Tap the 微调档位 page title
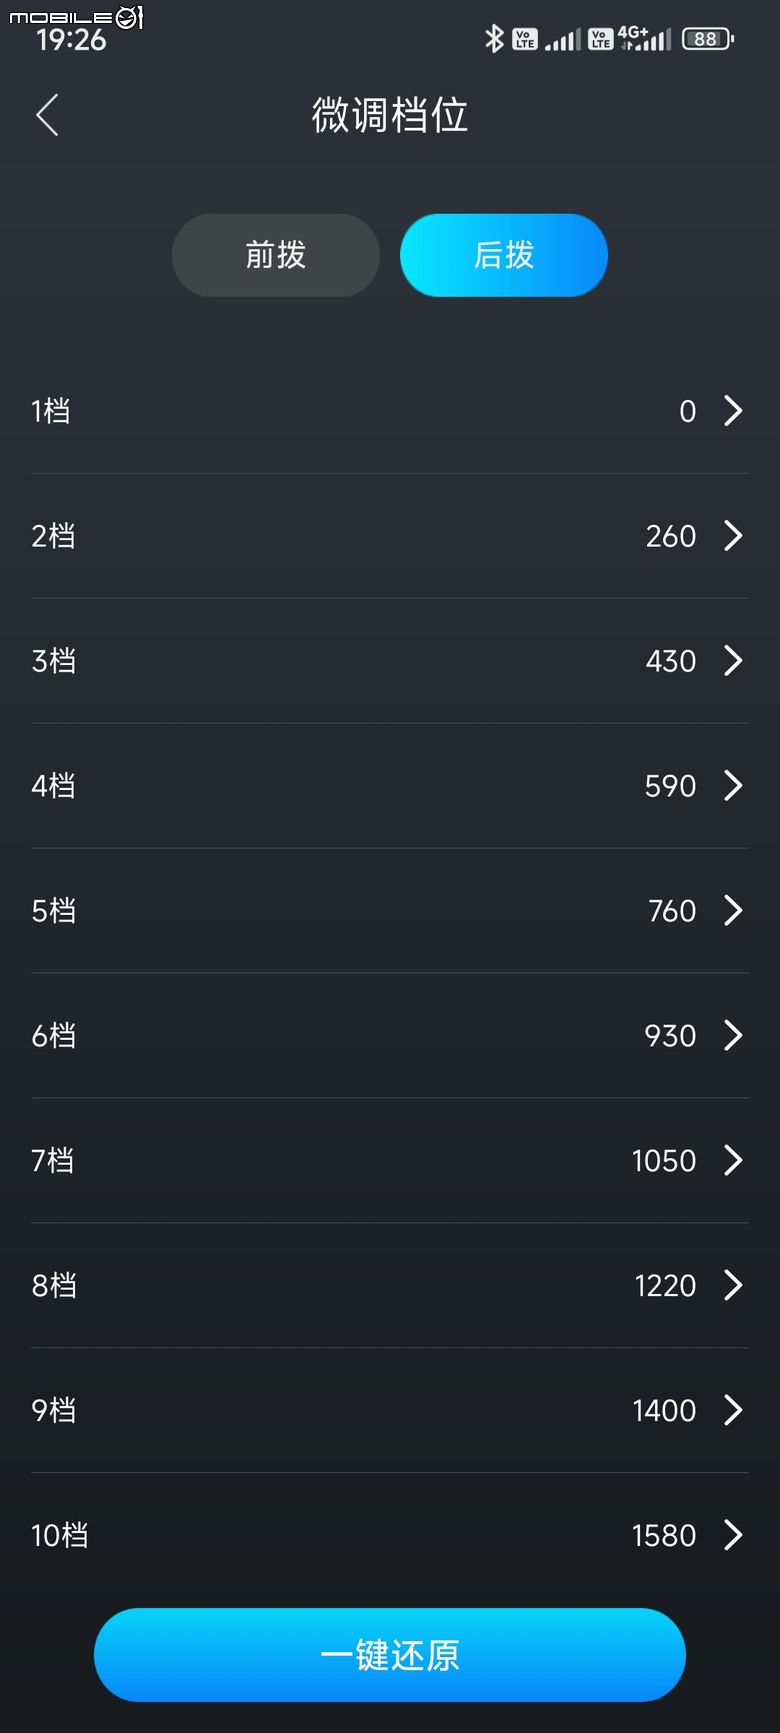Screen dimensions: 780x1733 point(390,115)
